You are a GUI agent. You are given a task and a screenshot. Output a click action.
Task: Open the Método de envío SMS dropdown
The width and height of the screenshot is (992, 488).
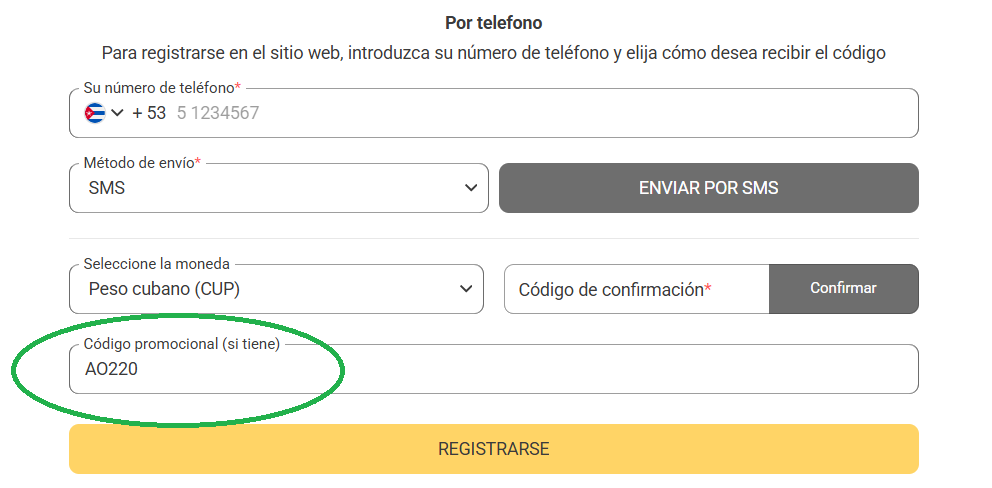tap(279, 188)
